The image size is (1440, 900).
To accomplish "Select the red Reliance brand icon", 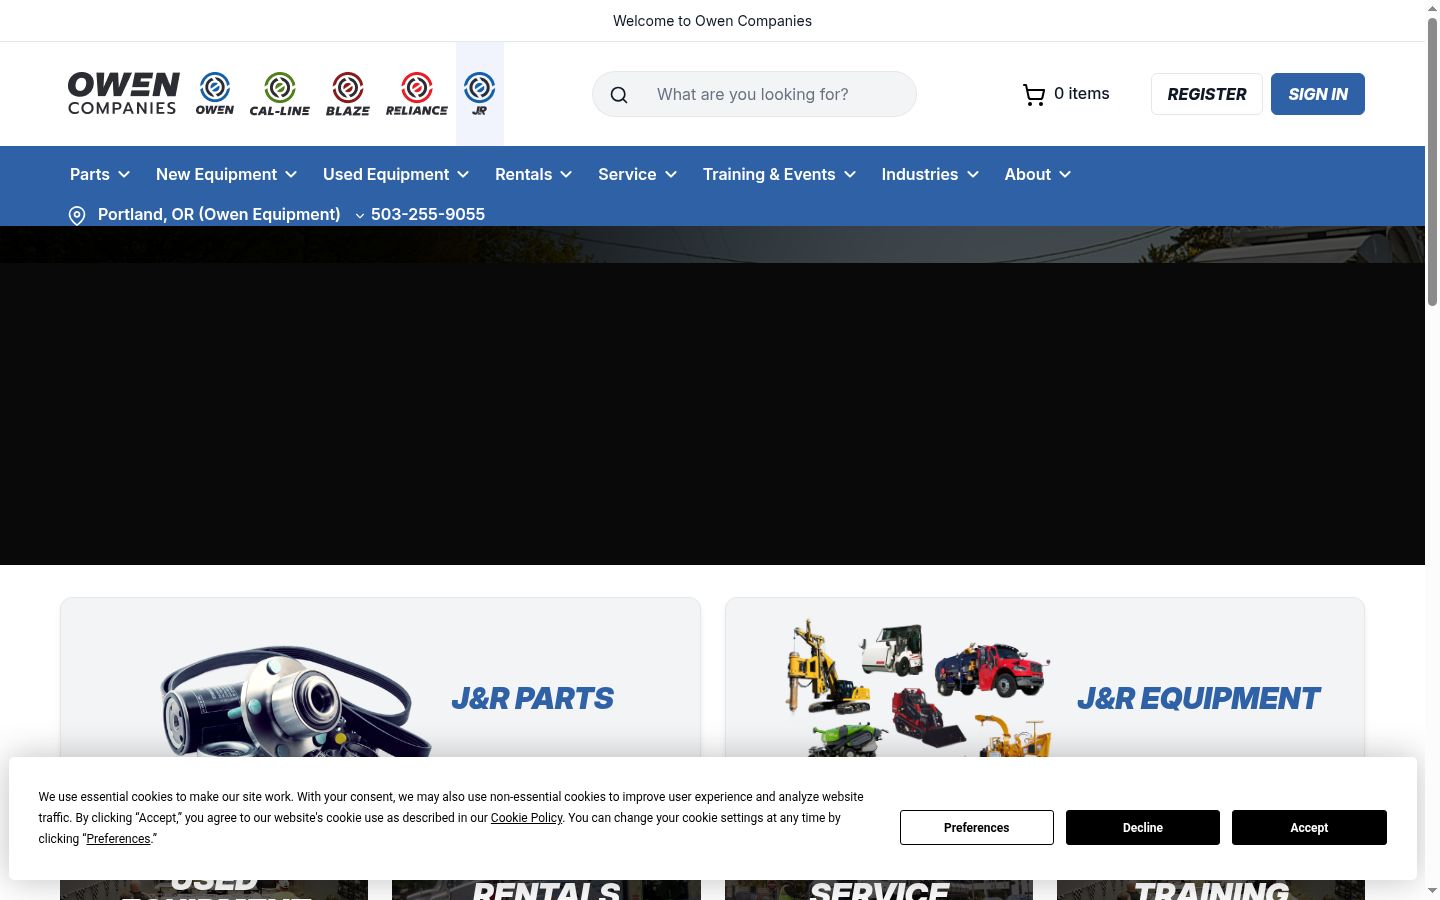I will point(417,94).
